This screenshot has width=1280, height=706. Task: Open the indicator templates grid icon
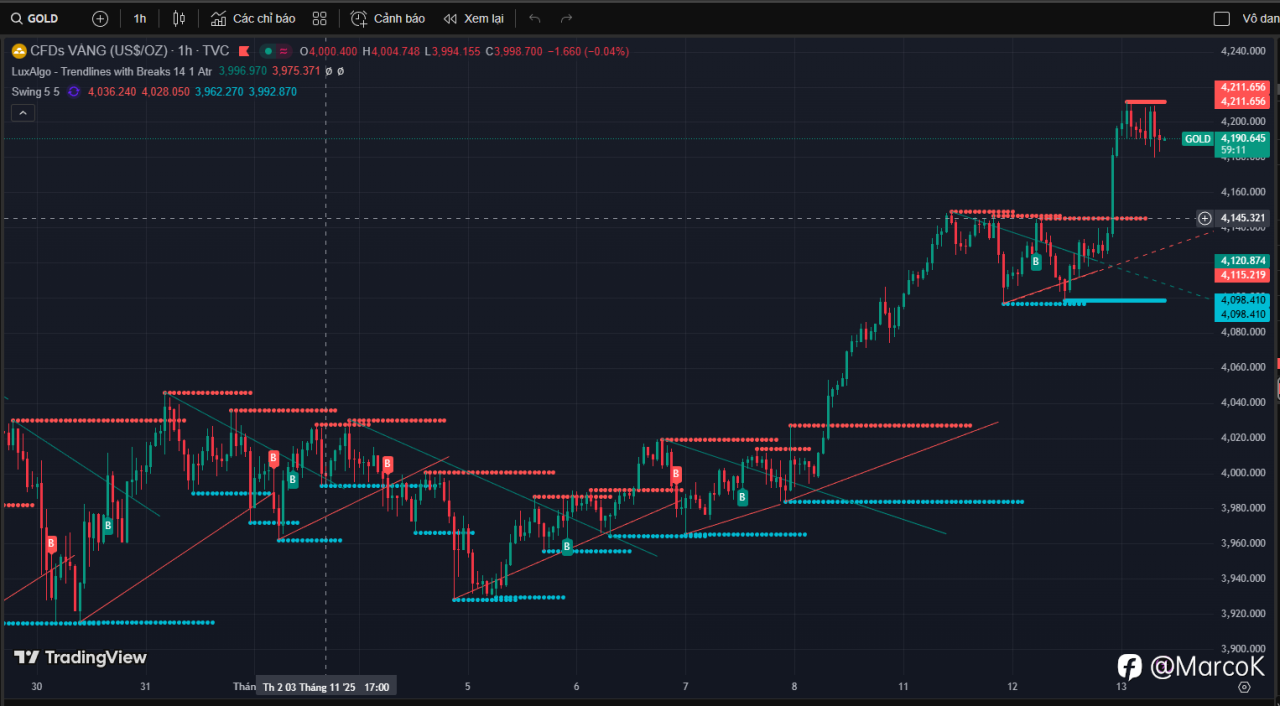click(319, 18)
